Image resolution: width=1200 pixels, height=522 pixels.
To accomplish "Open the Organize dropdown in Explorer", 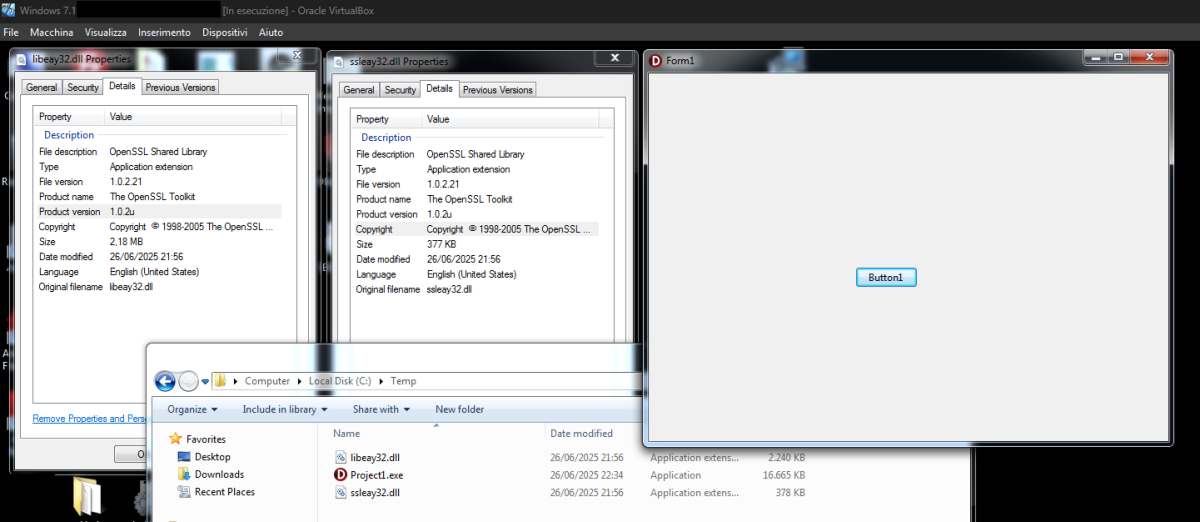I will pos(193,409).
